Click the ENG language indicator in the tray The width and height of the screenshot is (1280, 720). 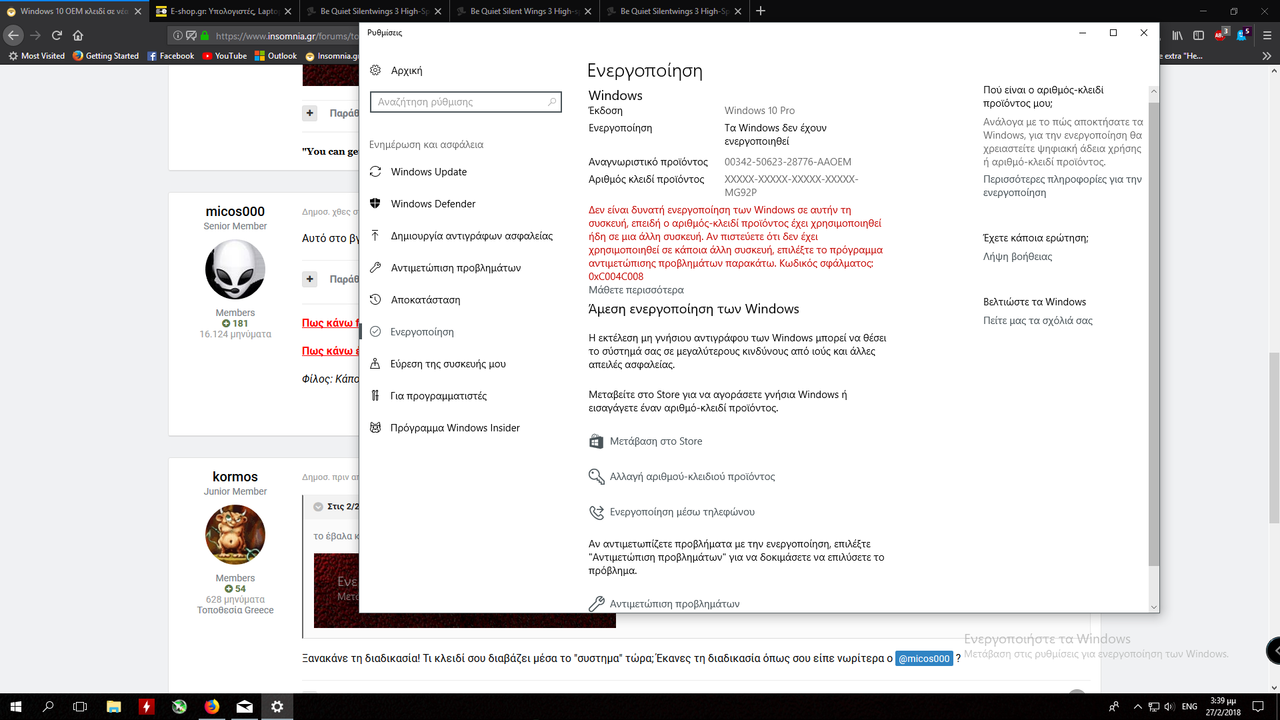pos(1190,706)
